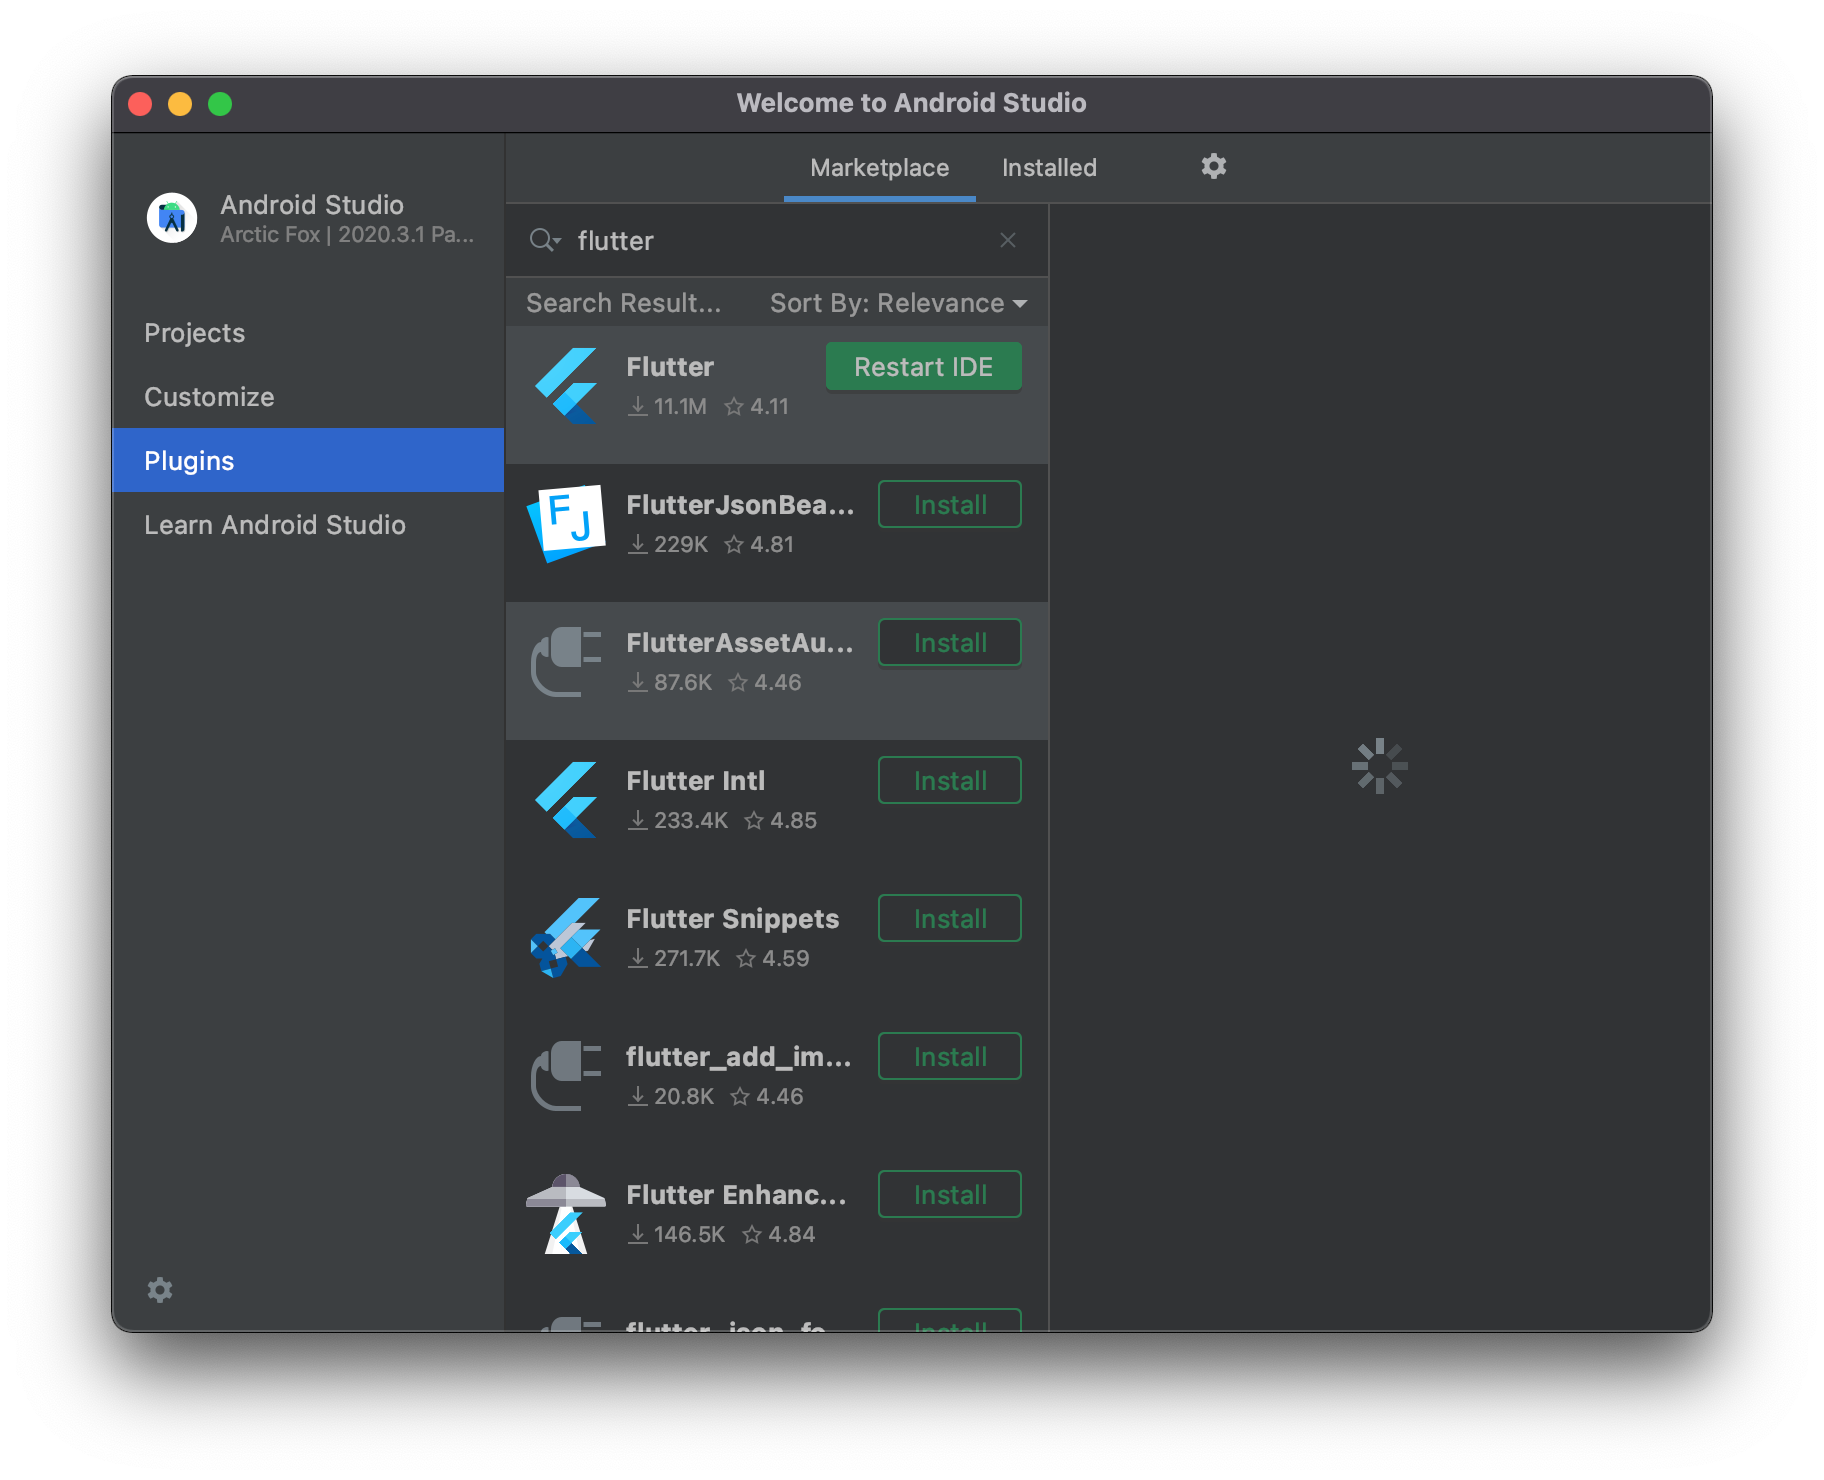Click the Android Studio name heading
The height and width of the screenshot is (1480, 1824).
click(x=312, y=204)
